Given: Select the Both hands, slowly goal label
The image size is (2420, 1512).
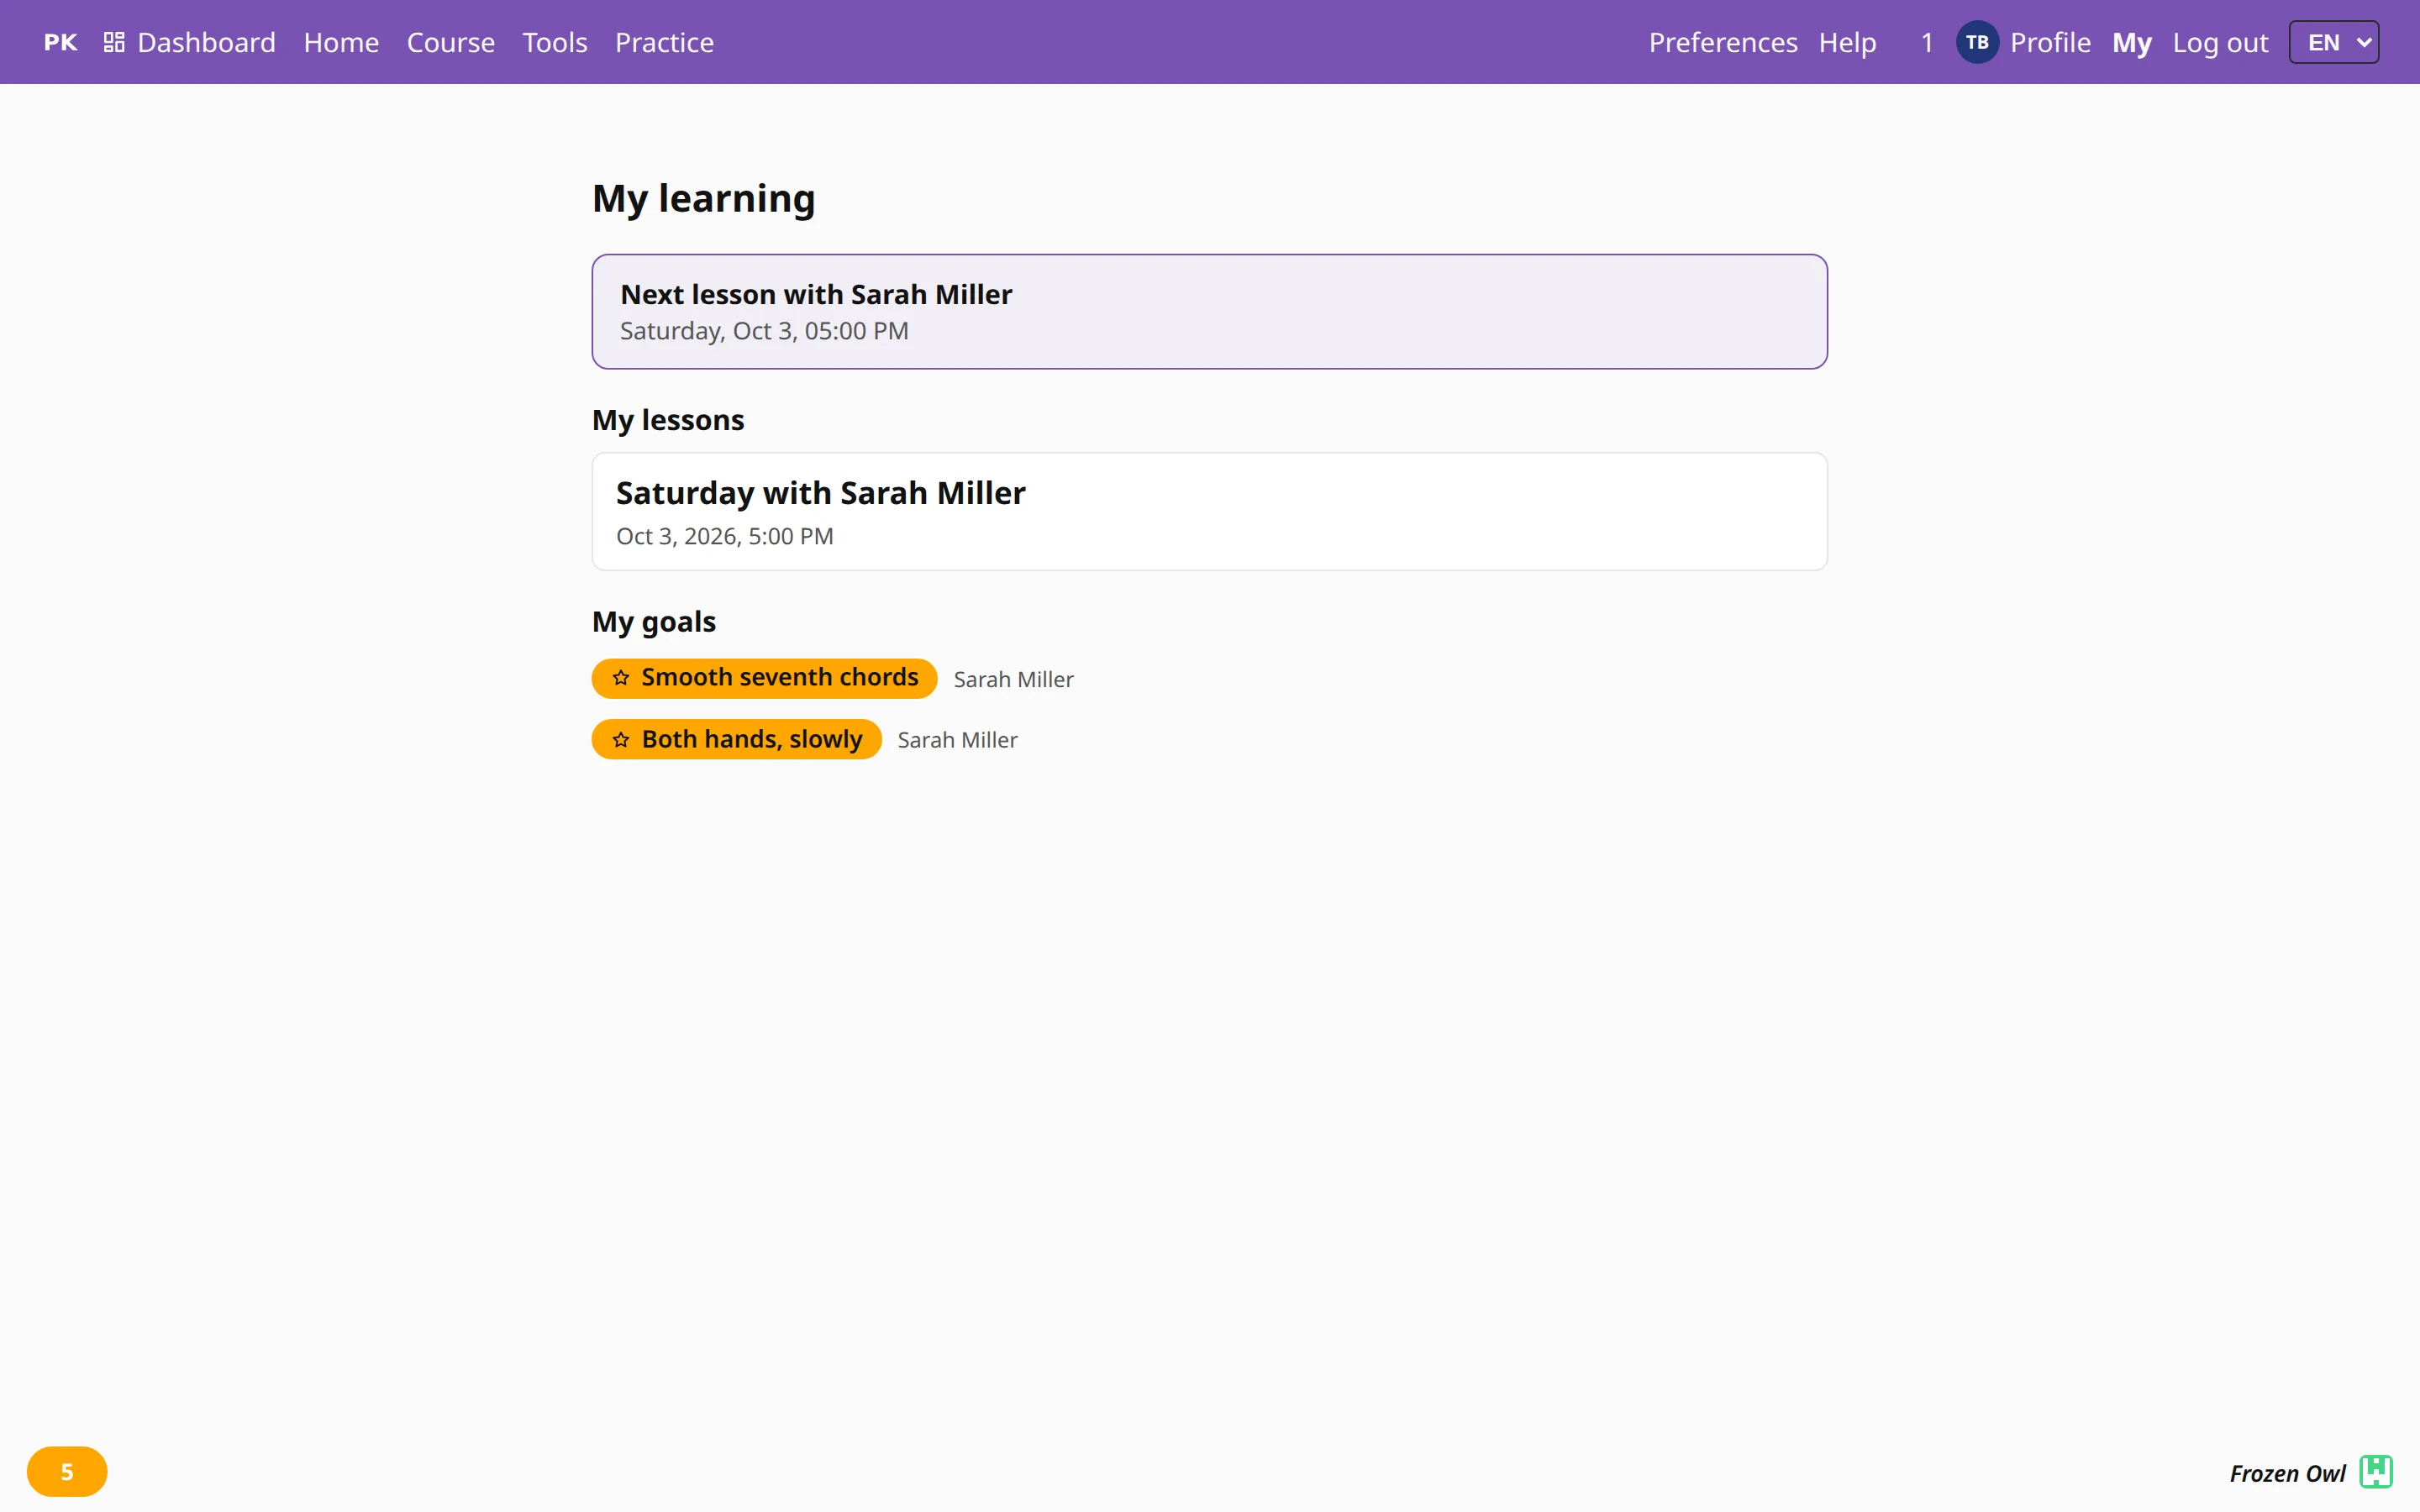Looking at the screenshot, I should click(751, 739).
